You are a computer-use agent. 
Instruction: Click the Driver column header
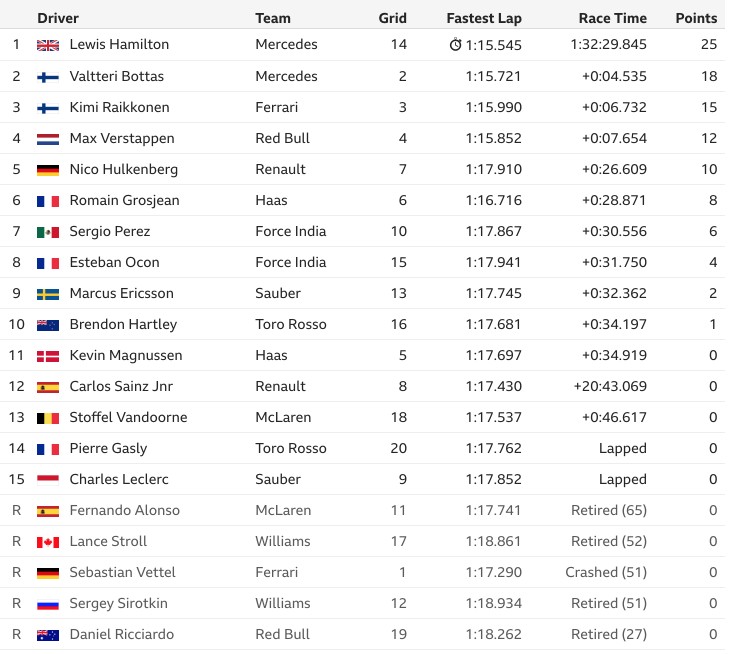(58, 18)
